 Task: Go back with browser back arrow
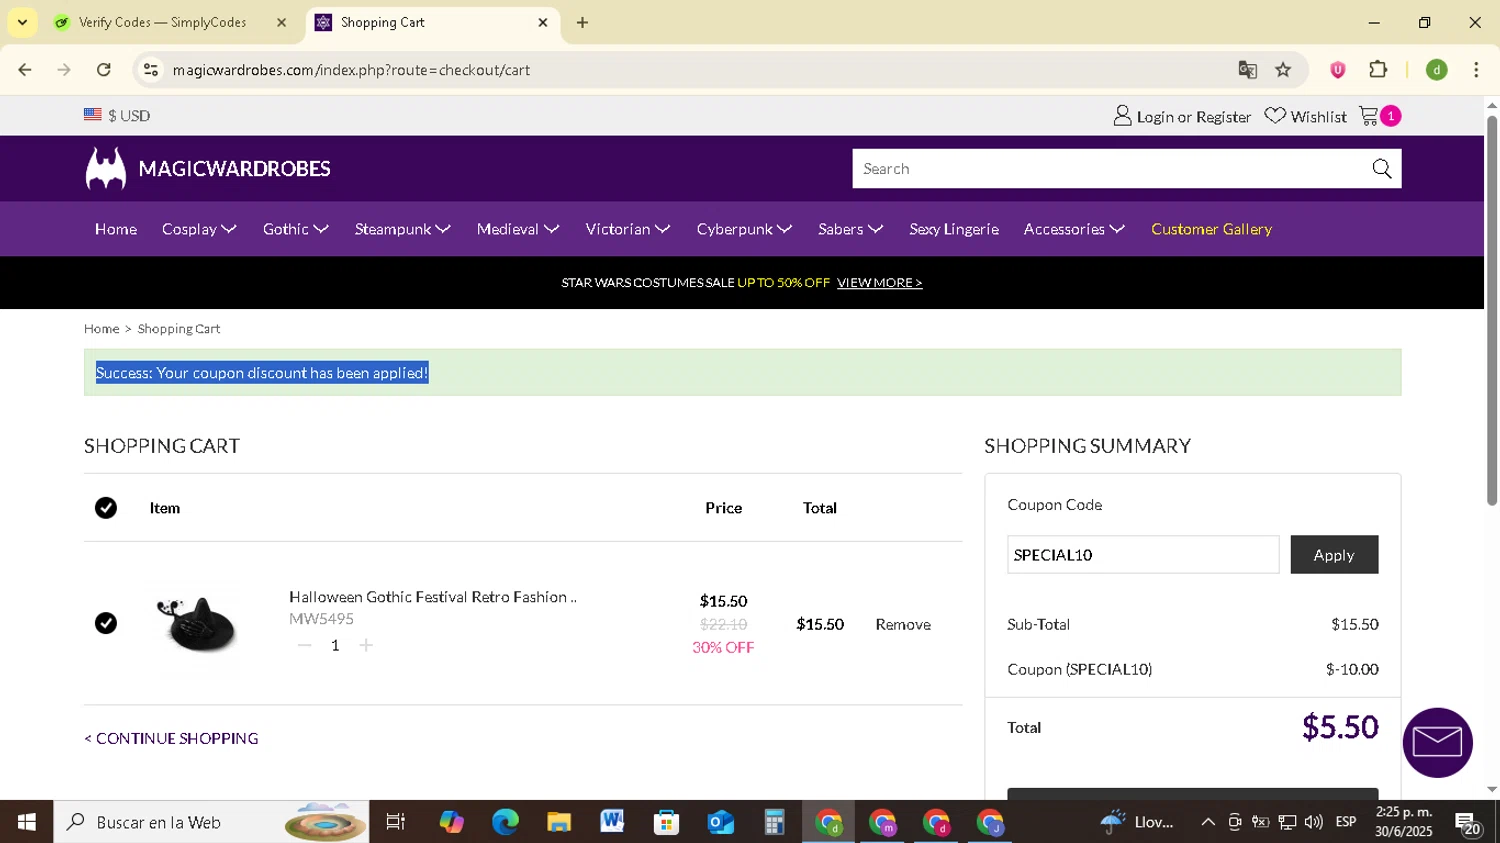click(x=25, y=70)
